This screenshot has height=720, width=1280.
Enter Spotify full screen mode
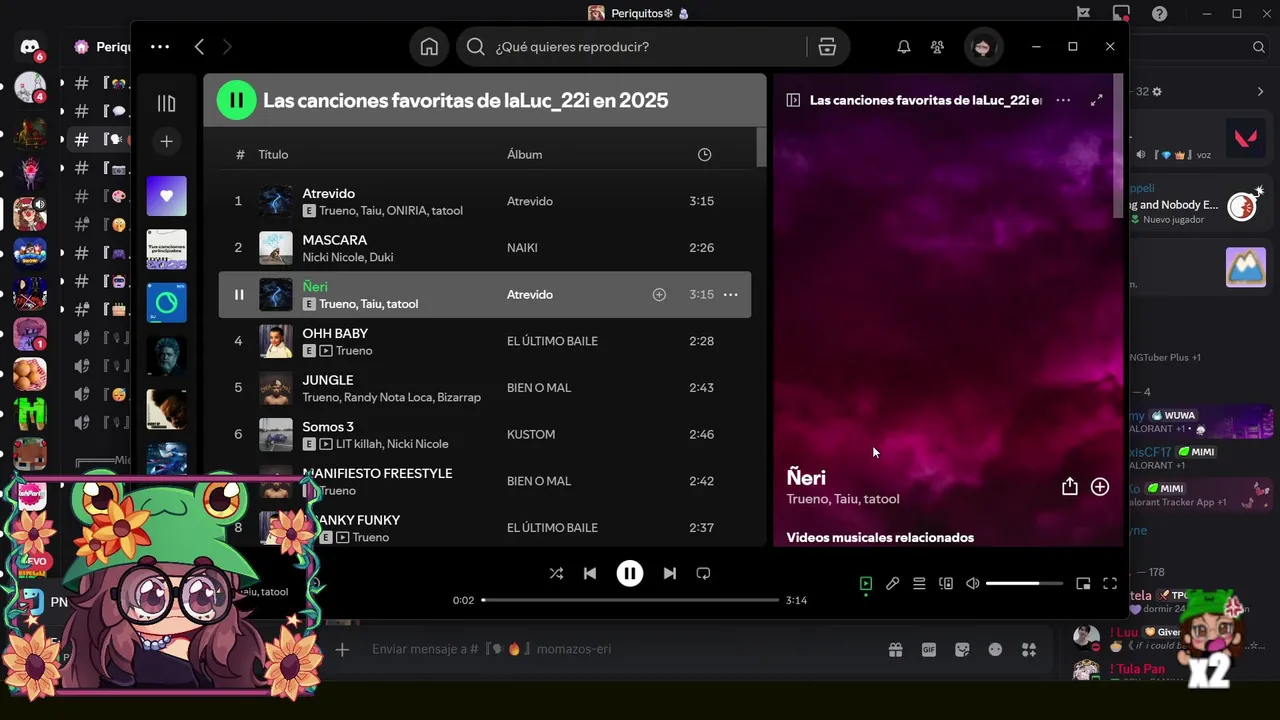(1110, 583)
